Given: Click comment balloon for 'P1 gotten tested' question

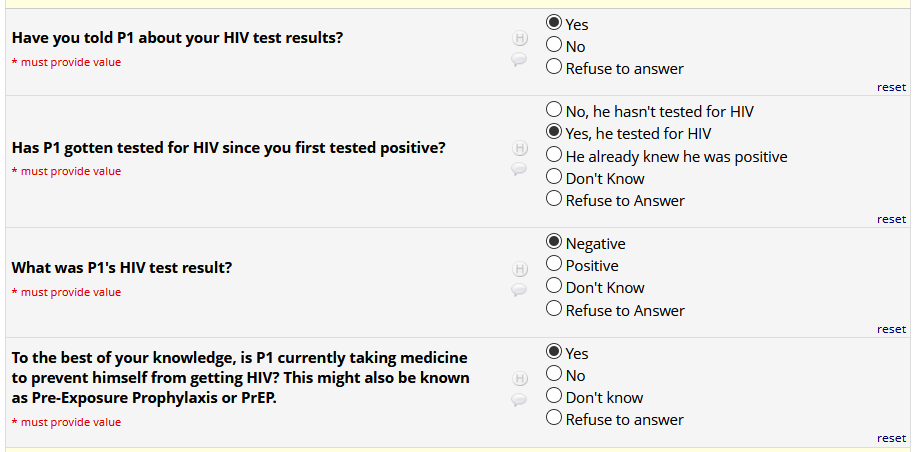Looking at the screenshot, I should [520, 169].
